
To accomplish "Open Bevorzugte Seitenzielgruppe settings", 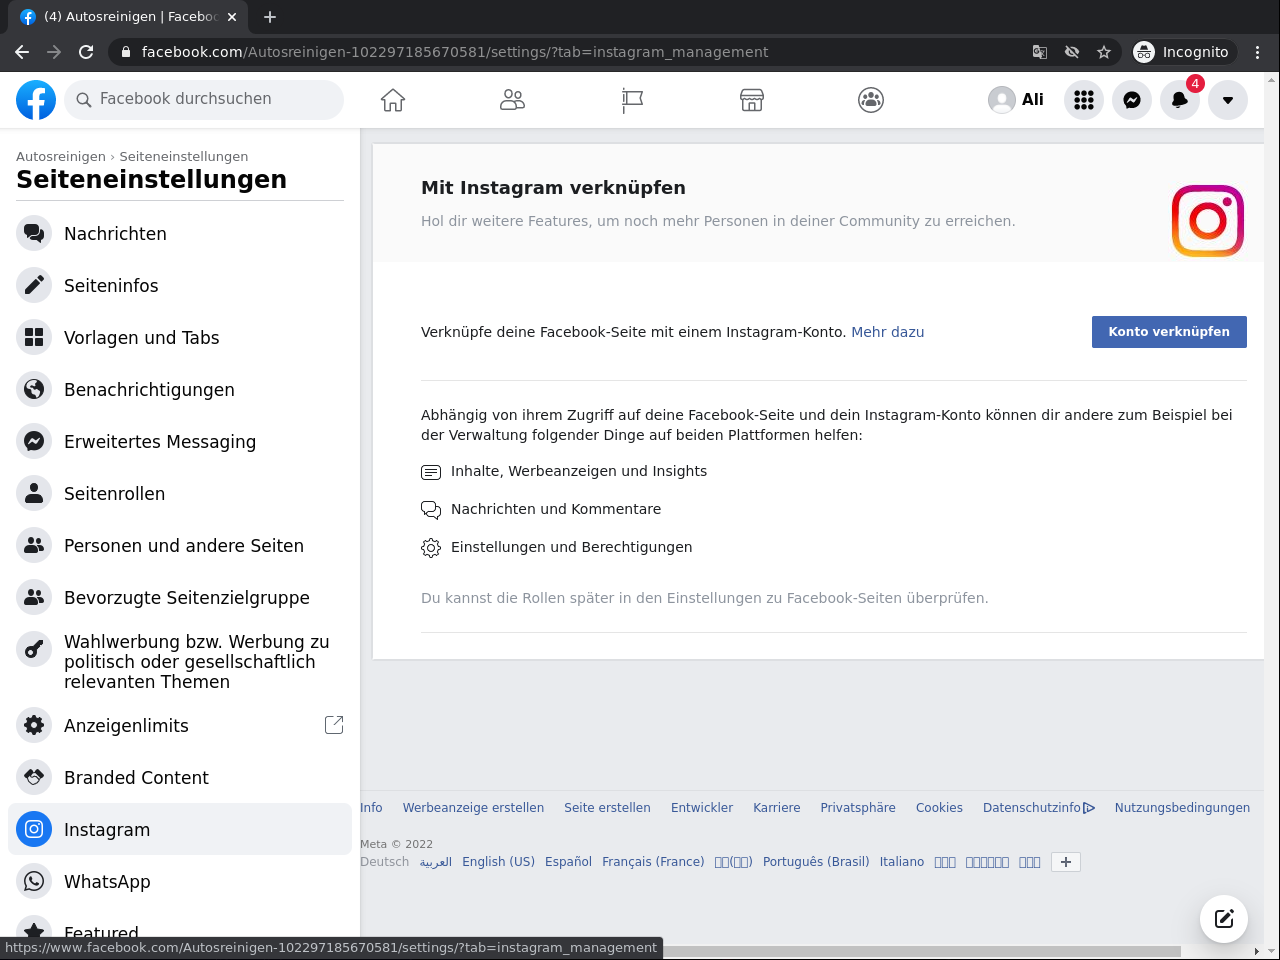I will tap(180, 597).
